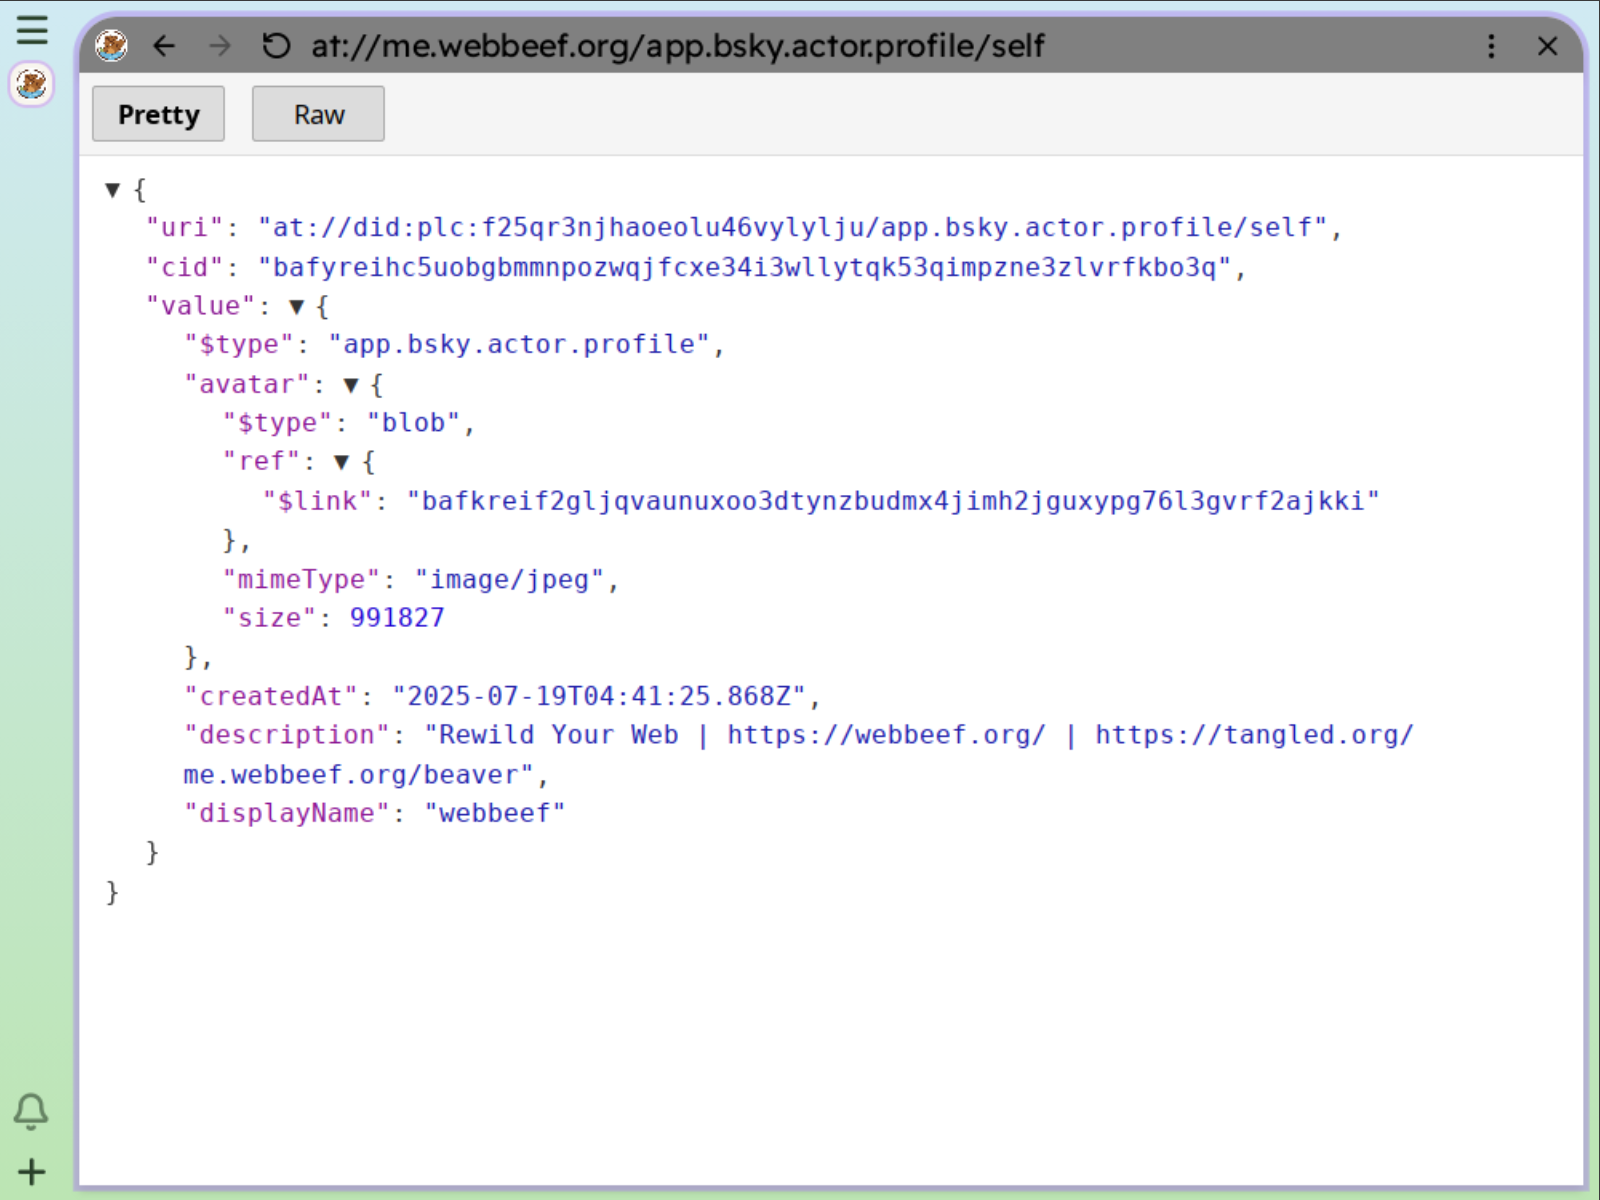Click the beaver site icon in the address bar
This screenshot has height=1200, width=1600.
pos(111,46)
